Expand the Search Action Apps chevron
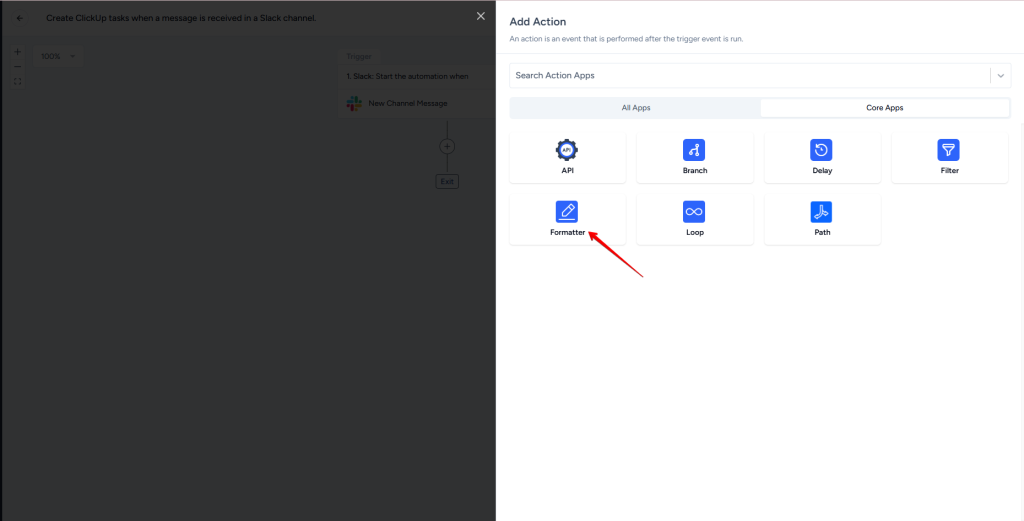This screenshot has width=1024, height=521. tap(1000, 75)
